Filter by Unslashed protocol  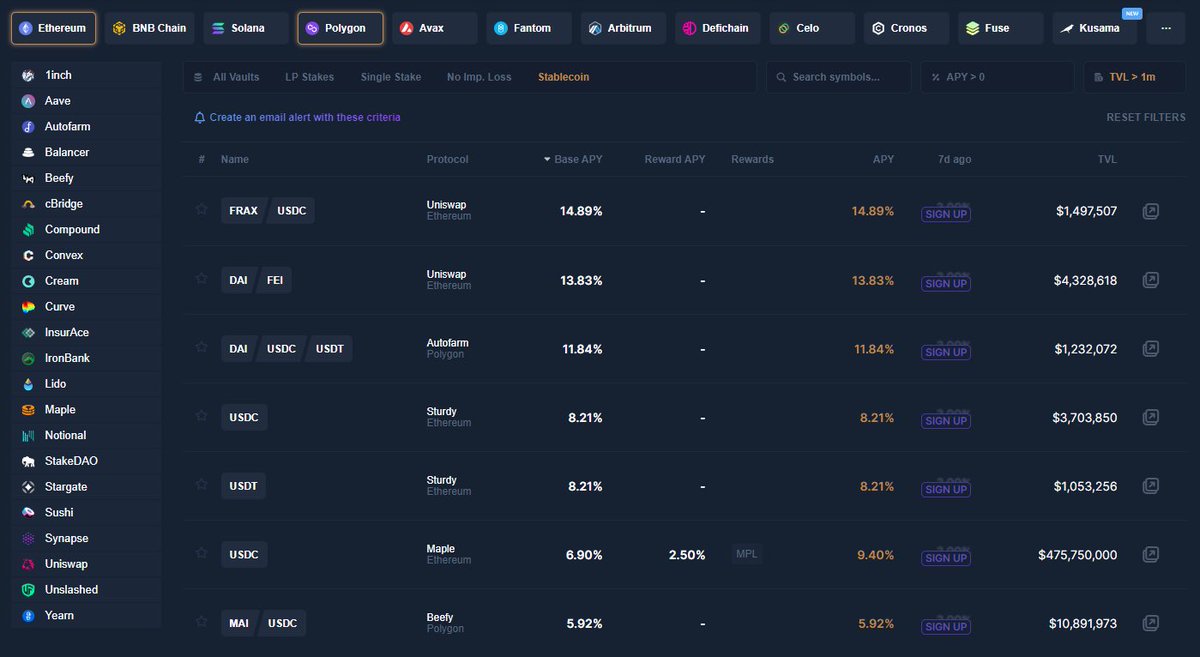[86, 590]
